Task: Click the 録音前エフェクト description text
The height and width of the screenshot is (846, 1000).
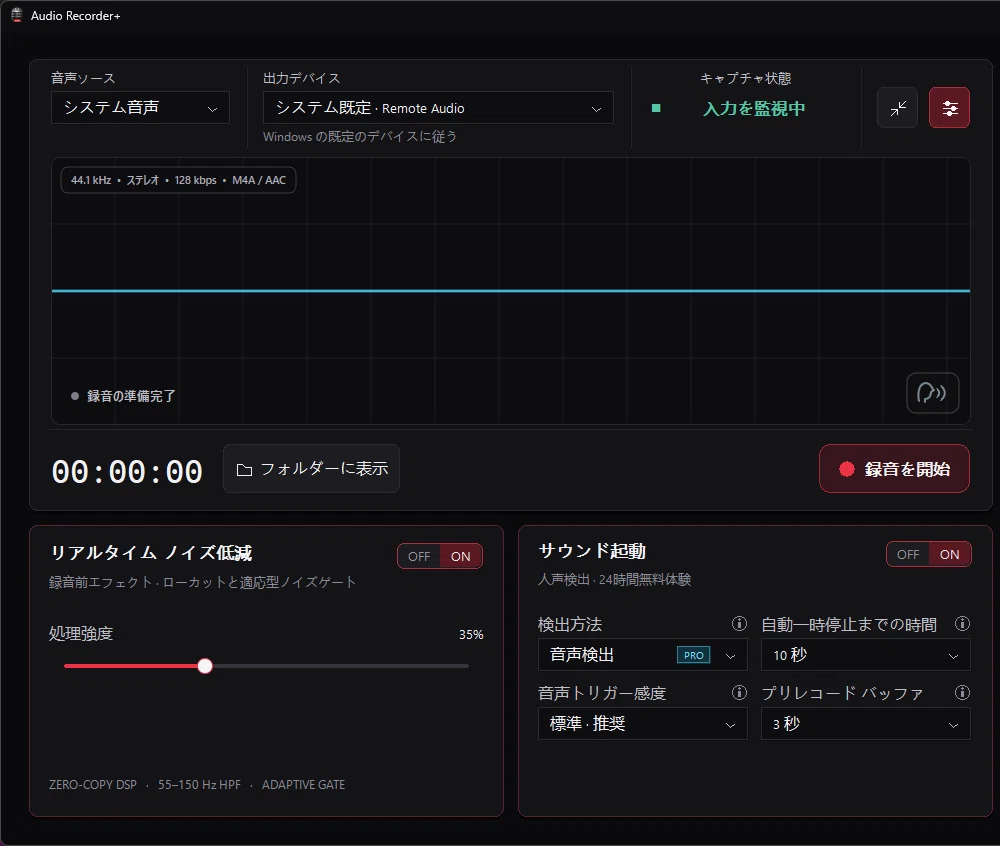Action: [202, 582]
